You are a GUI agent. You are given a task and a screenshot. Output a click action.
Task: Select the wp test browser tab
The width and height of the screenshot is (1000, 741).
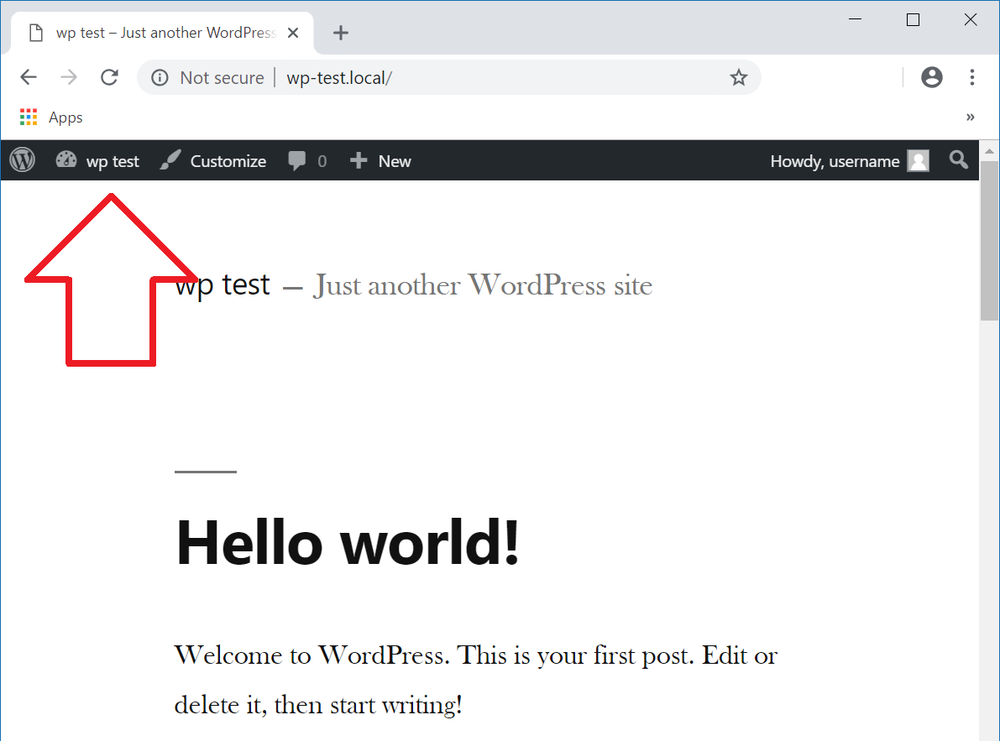pos(162,33)
